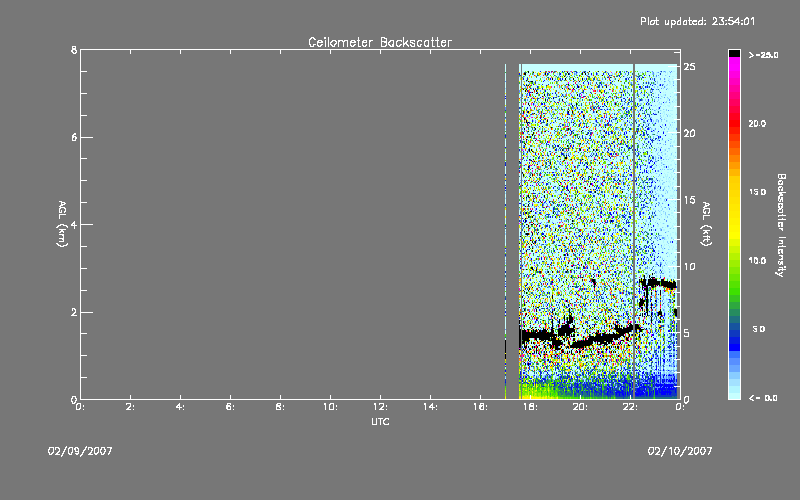Click the red band of the colorbar

734,122
